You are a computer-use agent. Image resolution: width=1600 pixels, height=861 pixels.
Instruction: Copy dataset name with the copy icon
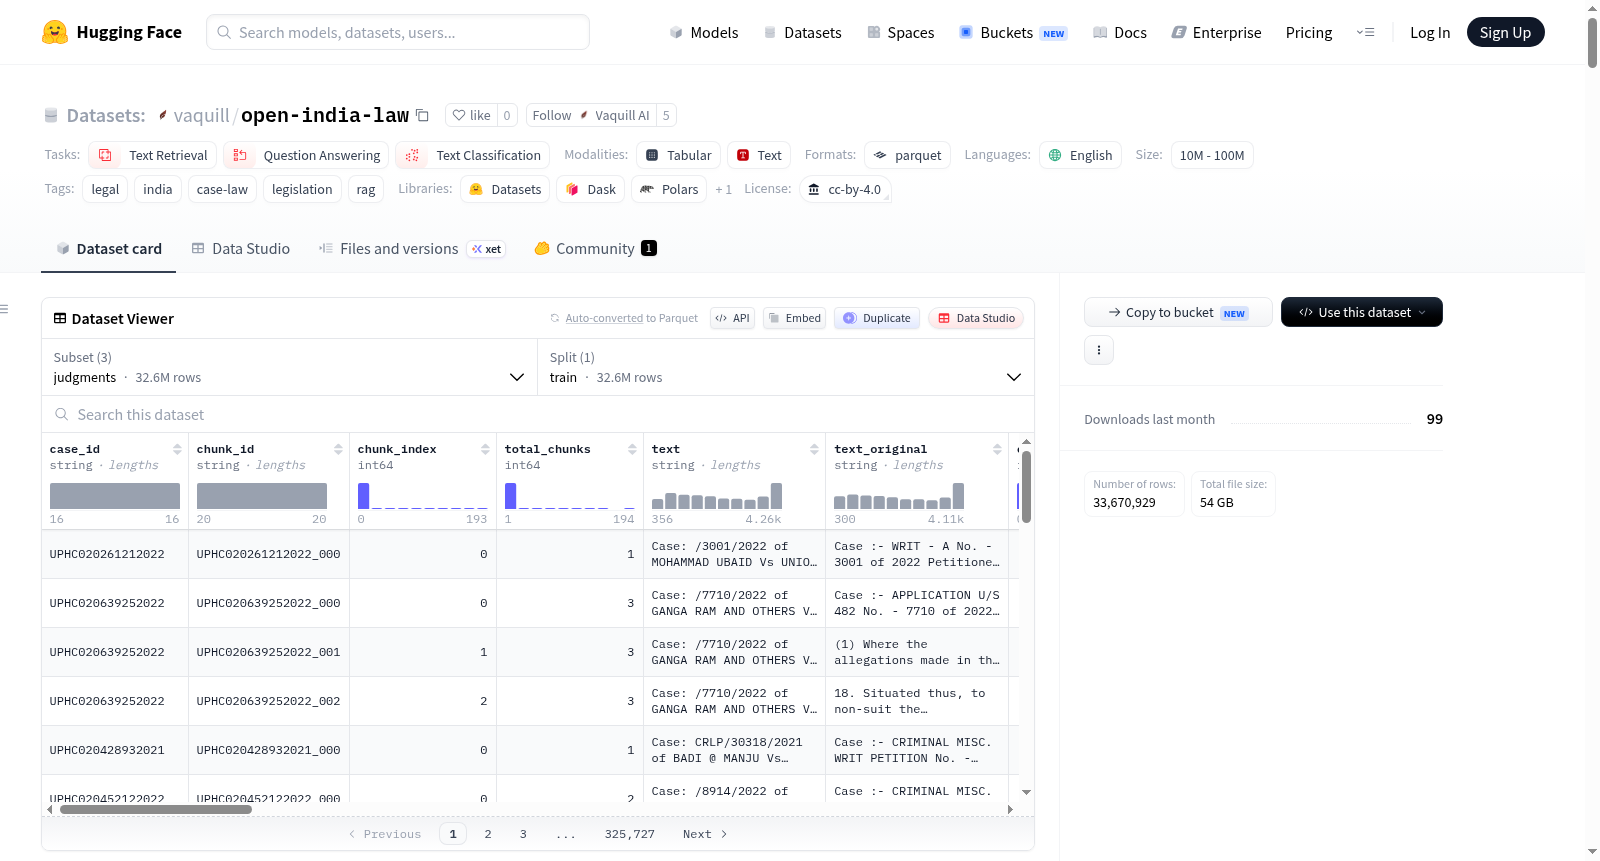click(x=422, y=115)
